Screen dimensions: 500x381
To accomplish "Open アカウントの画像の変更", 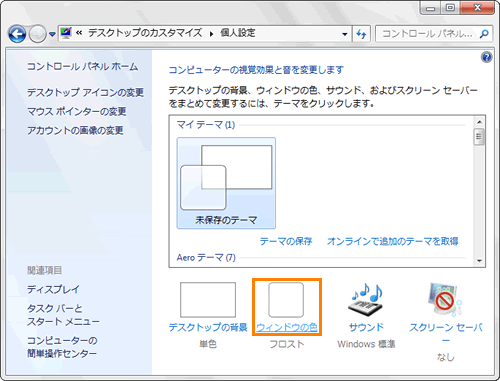I will click(x=75, y=130).
